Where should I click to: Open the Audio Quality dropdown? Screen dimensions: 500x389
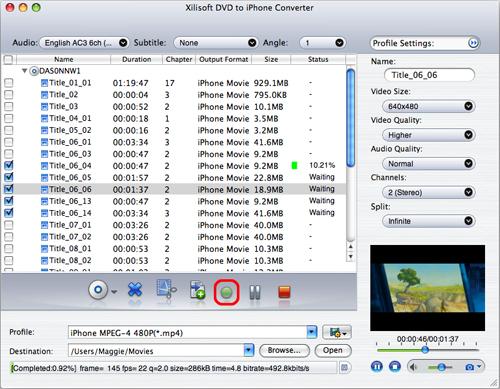428,164
